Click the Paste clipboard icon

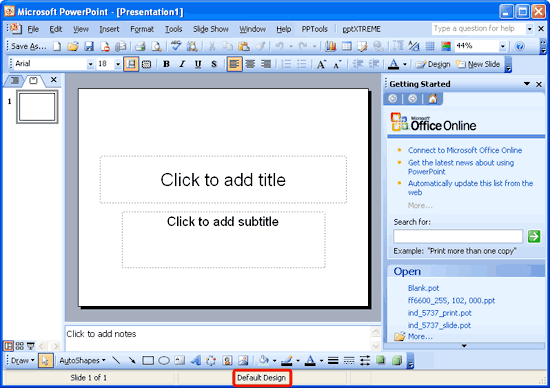click(244, 46)
